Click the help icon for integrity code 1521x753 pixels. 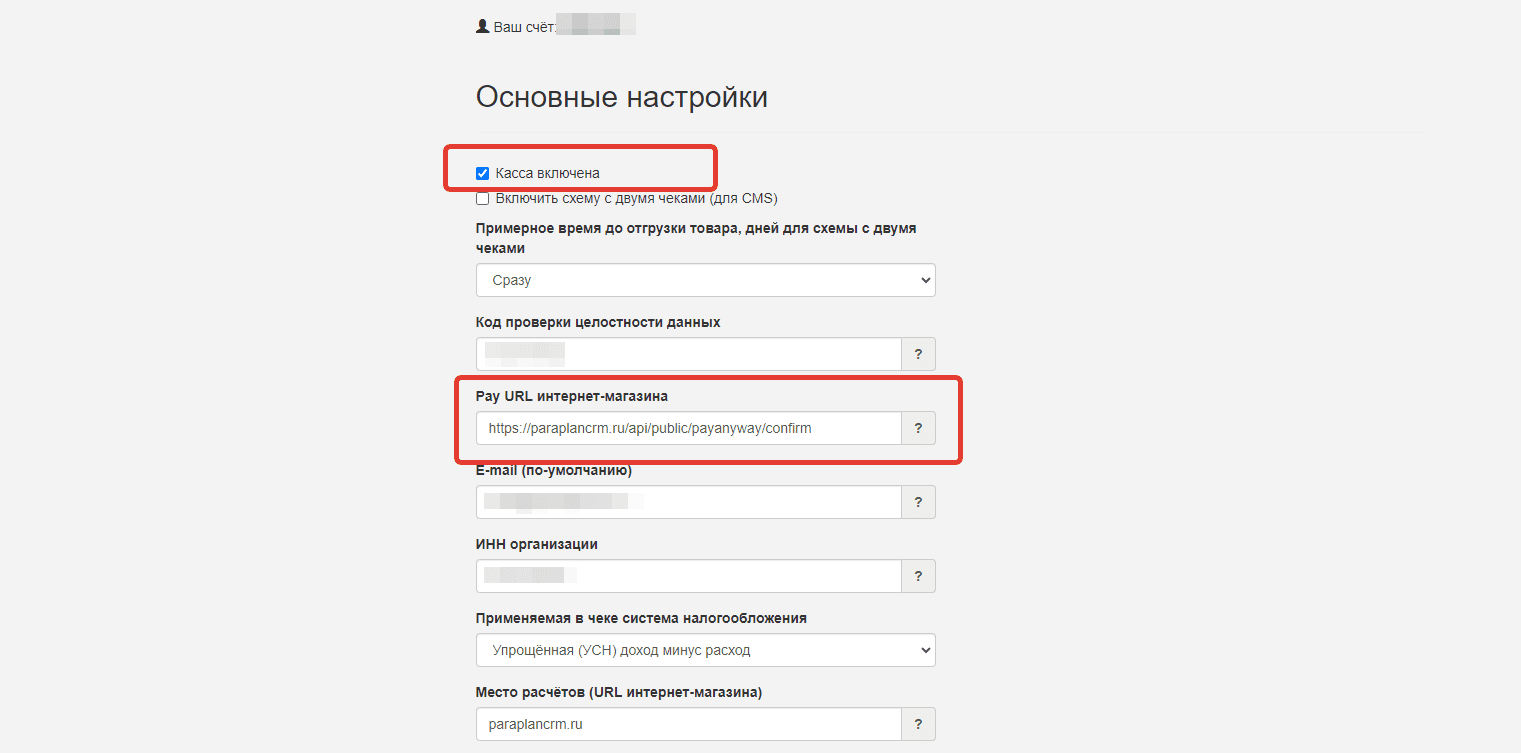coord(918,354)
